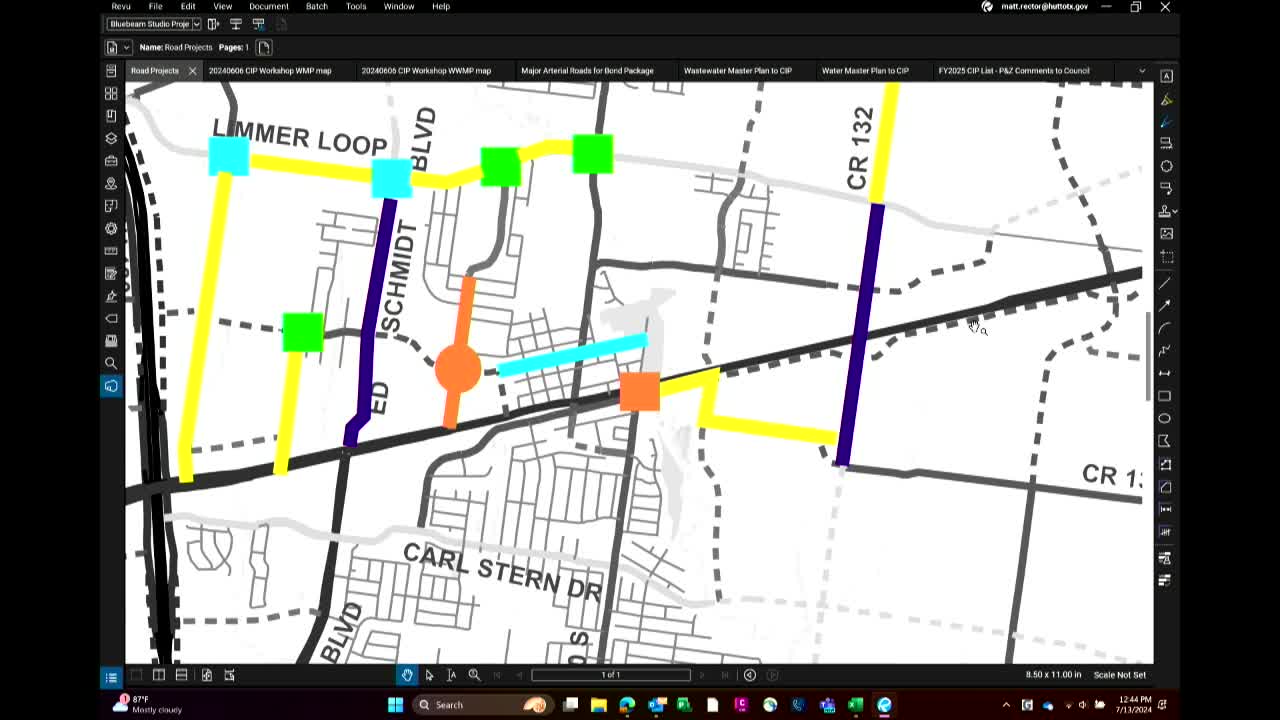
Task: Expand the Bluebeam Studio Project dropdown
Action: pos(196,24)
